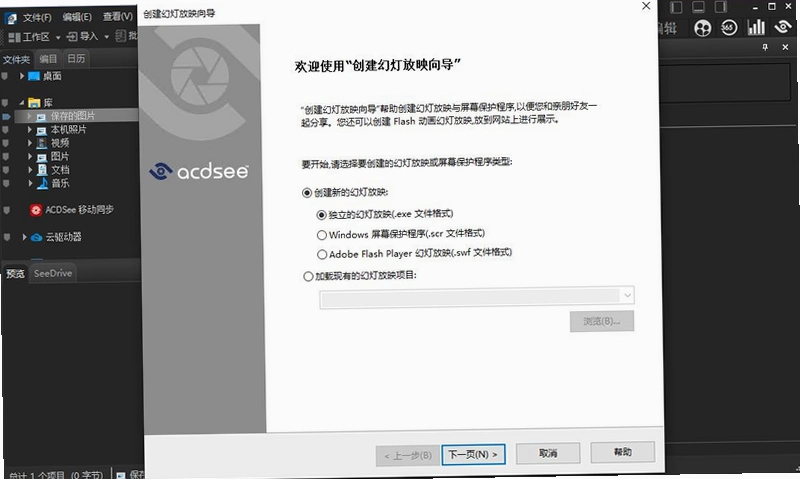Click the 工作区 workspace grid icon
The image size is (800, 479).
(x=14, y=37)
